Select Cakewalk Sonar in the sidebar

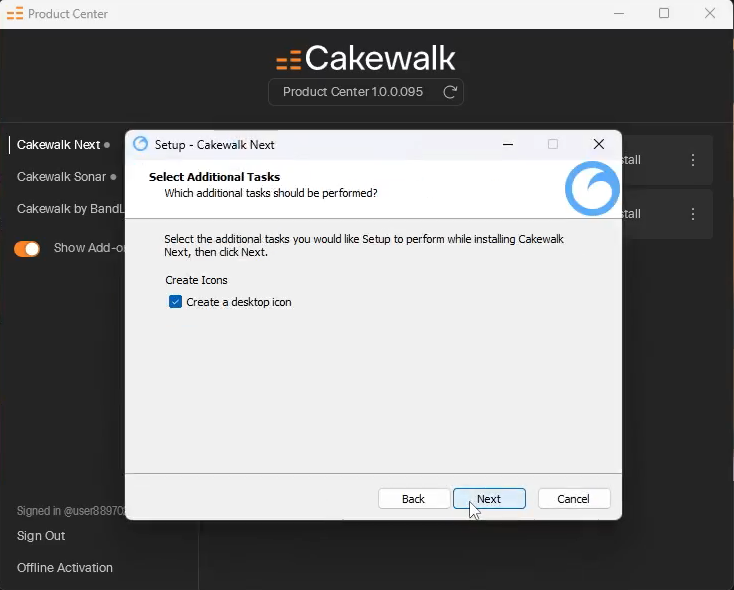pos(61,177)
